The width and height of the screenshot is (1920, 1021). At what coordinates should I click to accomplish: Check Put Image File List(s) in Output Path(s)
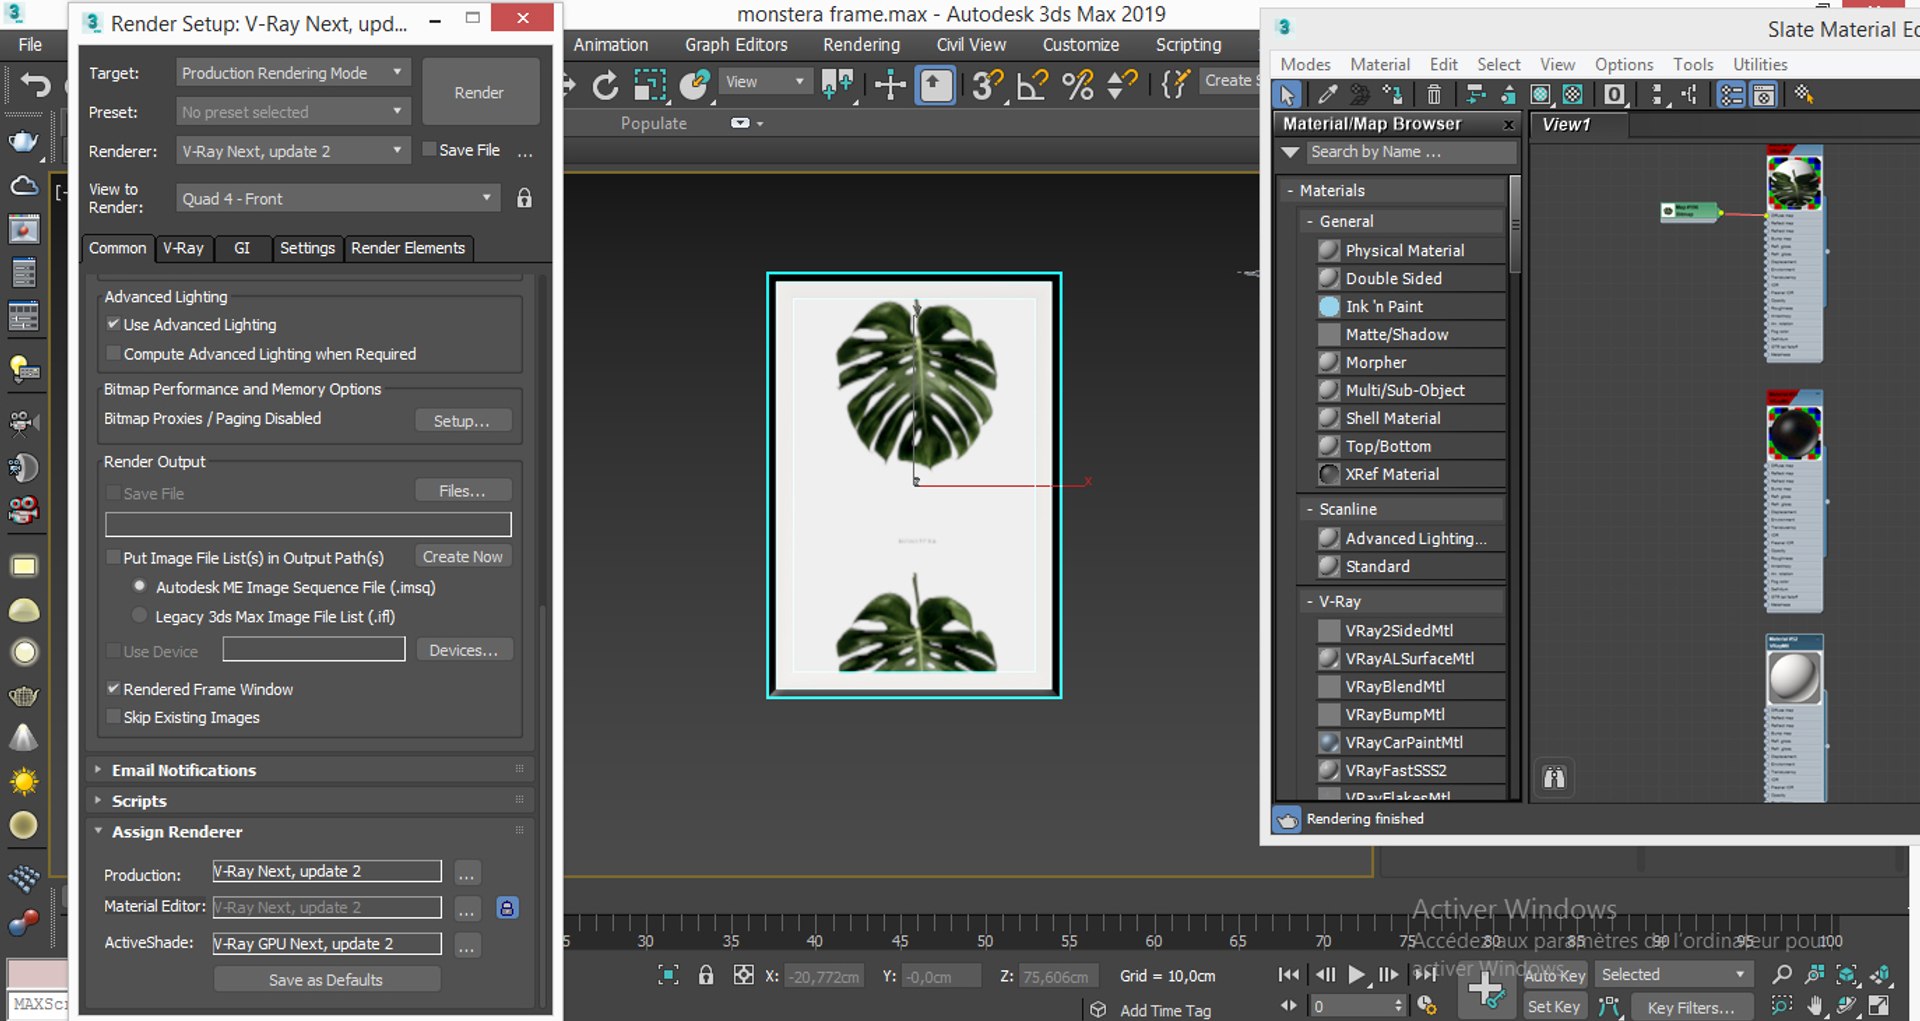tap(113, 557)
